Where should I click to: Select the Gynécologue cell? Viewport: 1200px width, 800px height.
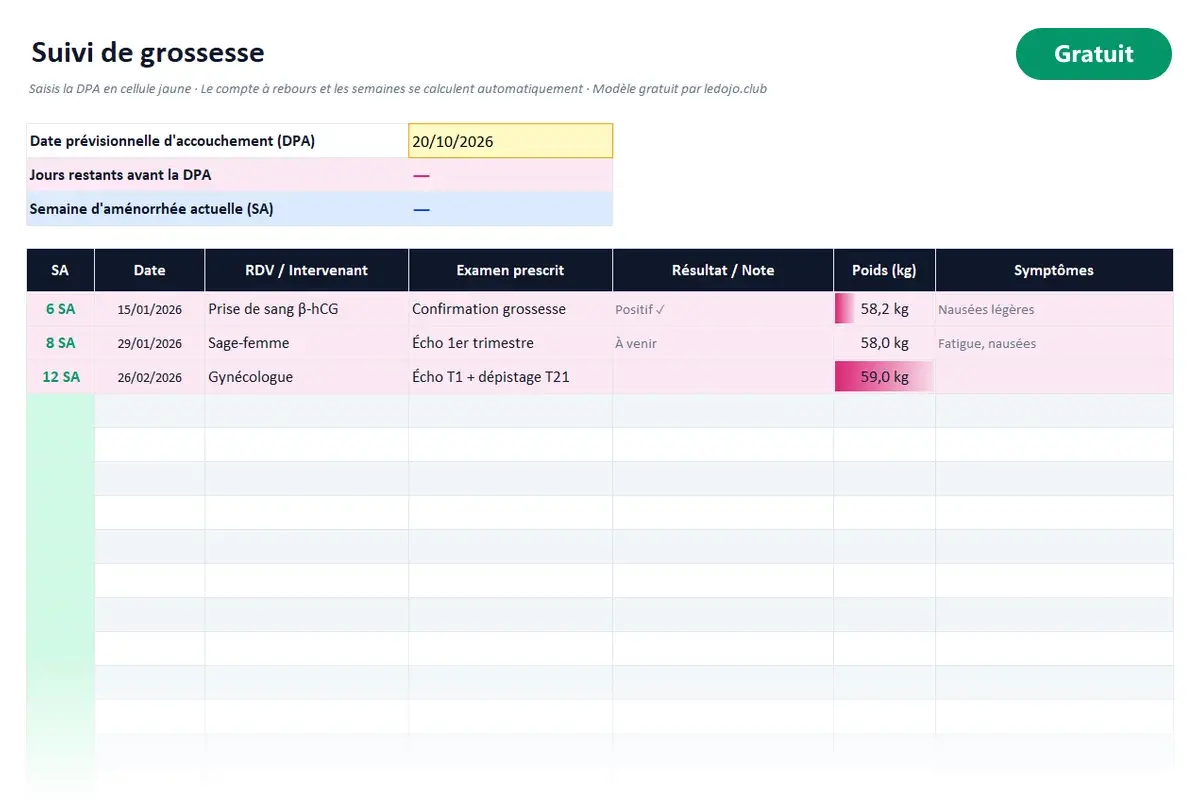tap(307, 377)
